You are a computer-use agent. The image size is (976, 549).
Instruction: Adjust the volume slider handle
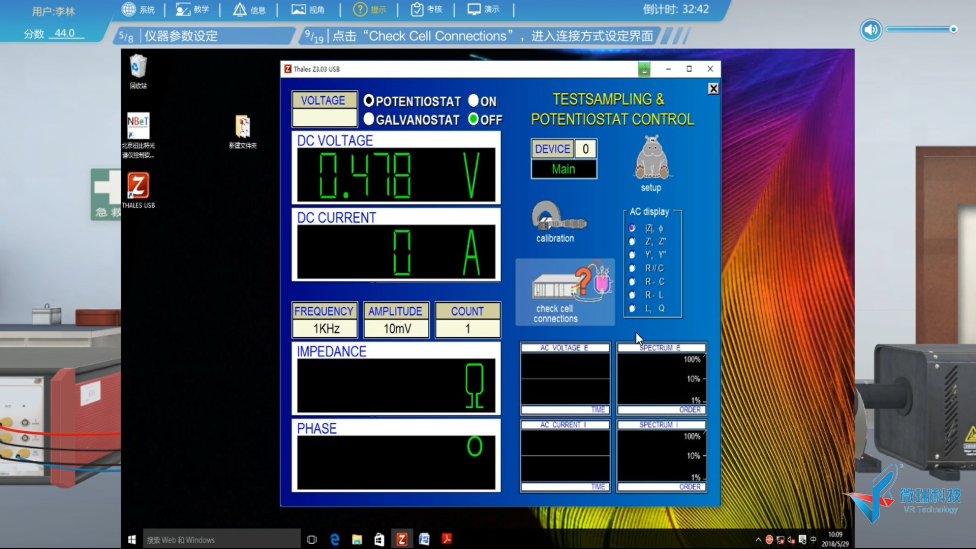click(953, 29)
